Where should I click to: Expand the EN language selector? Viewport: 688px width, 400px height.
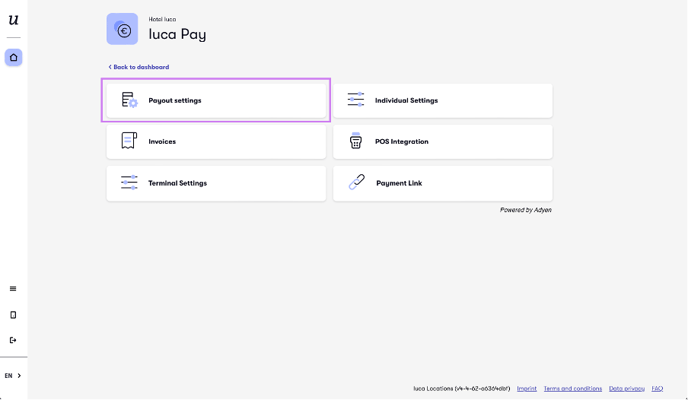tap(13, 375)
